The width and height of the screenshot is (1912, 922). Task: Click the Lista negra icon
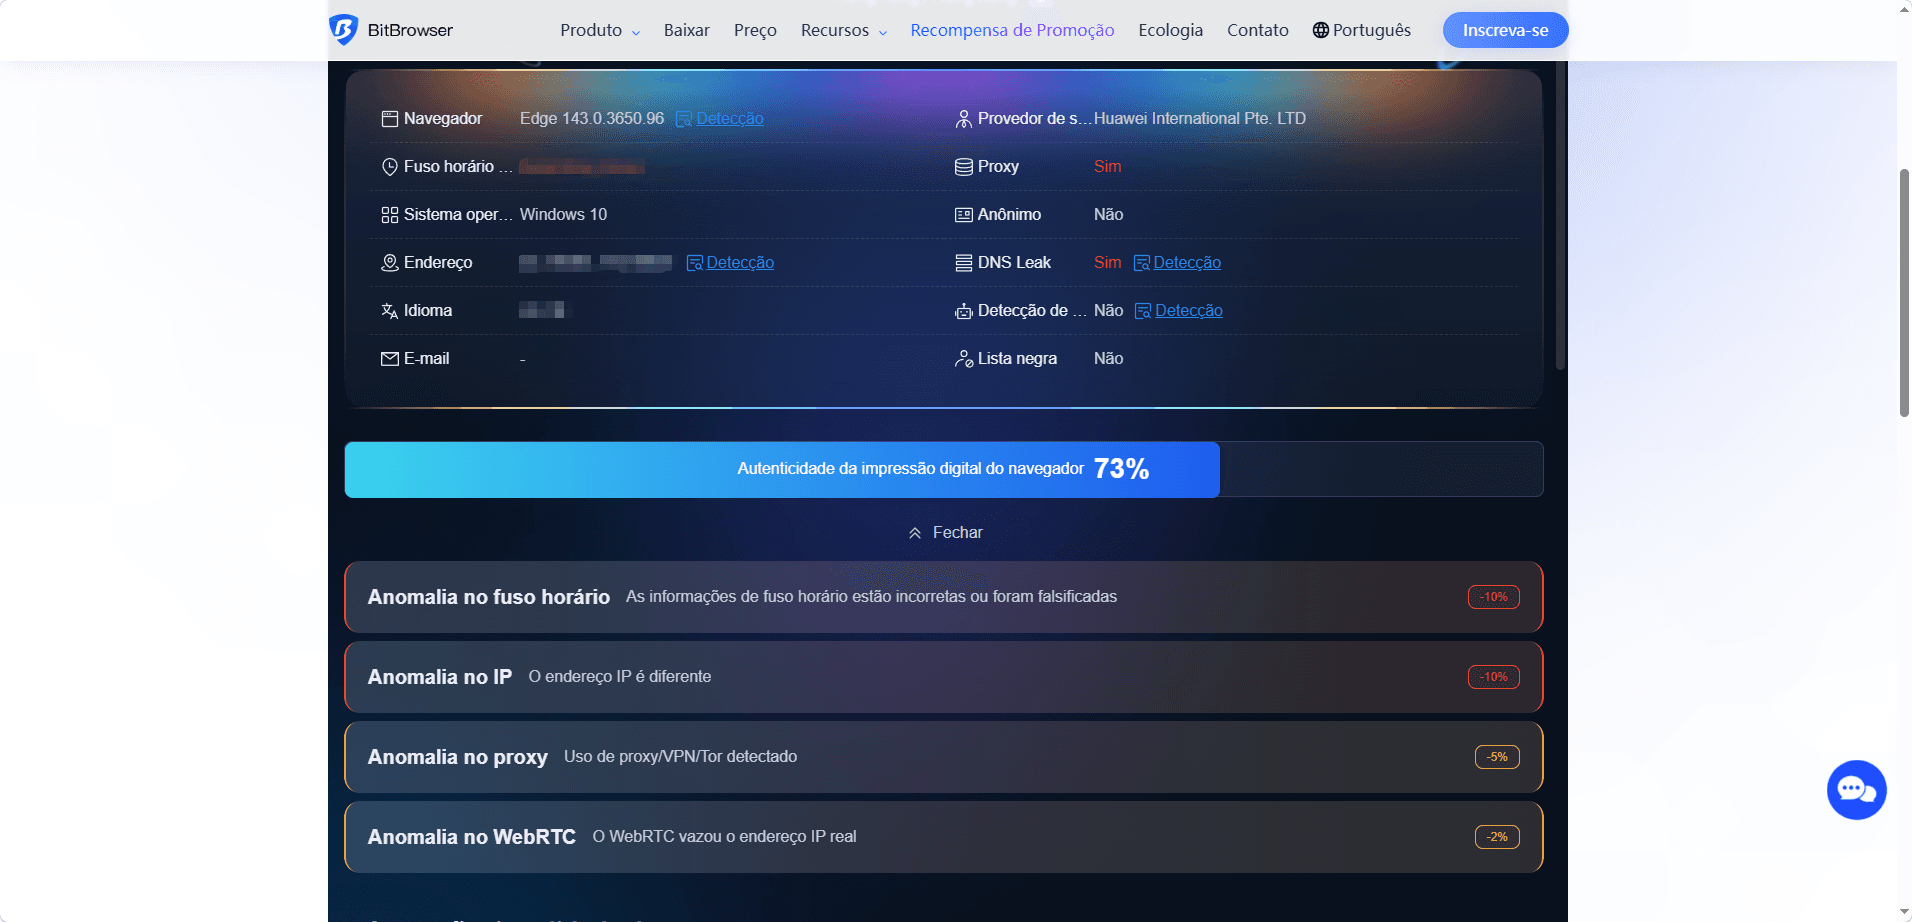(x=964, y=358)
